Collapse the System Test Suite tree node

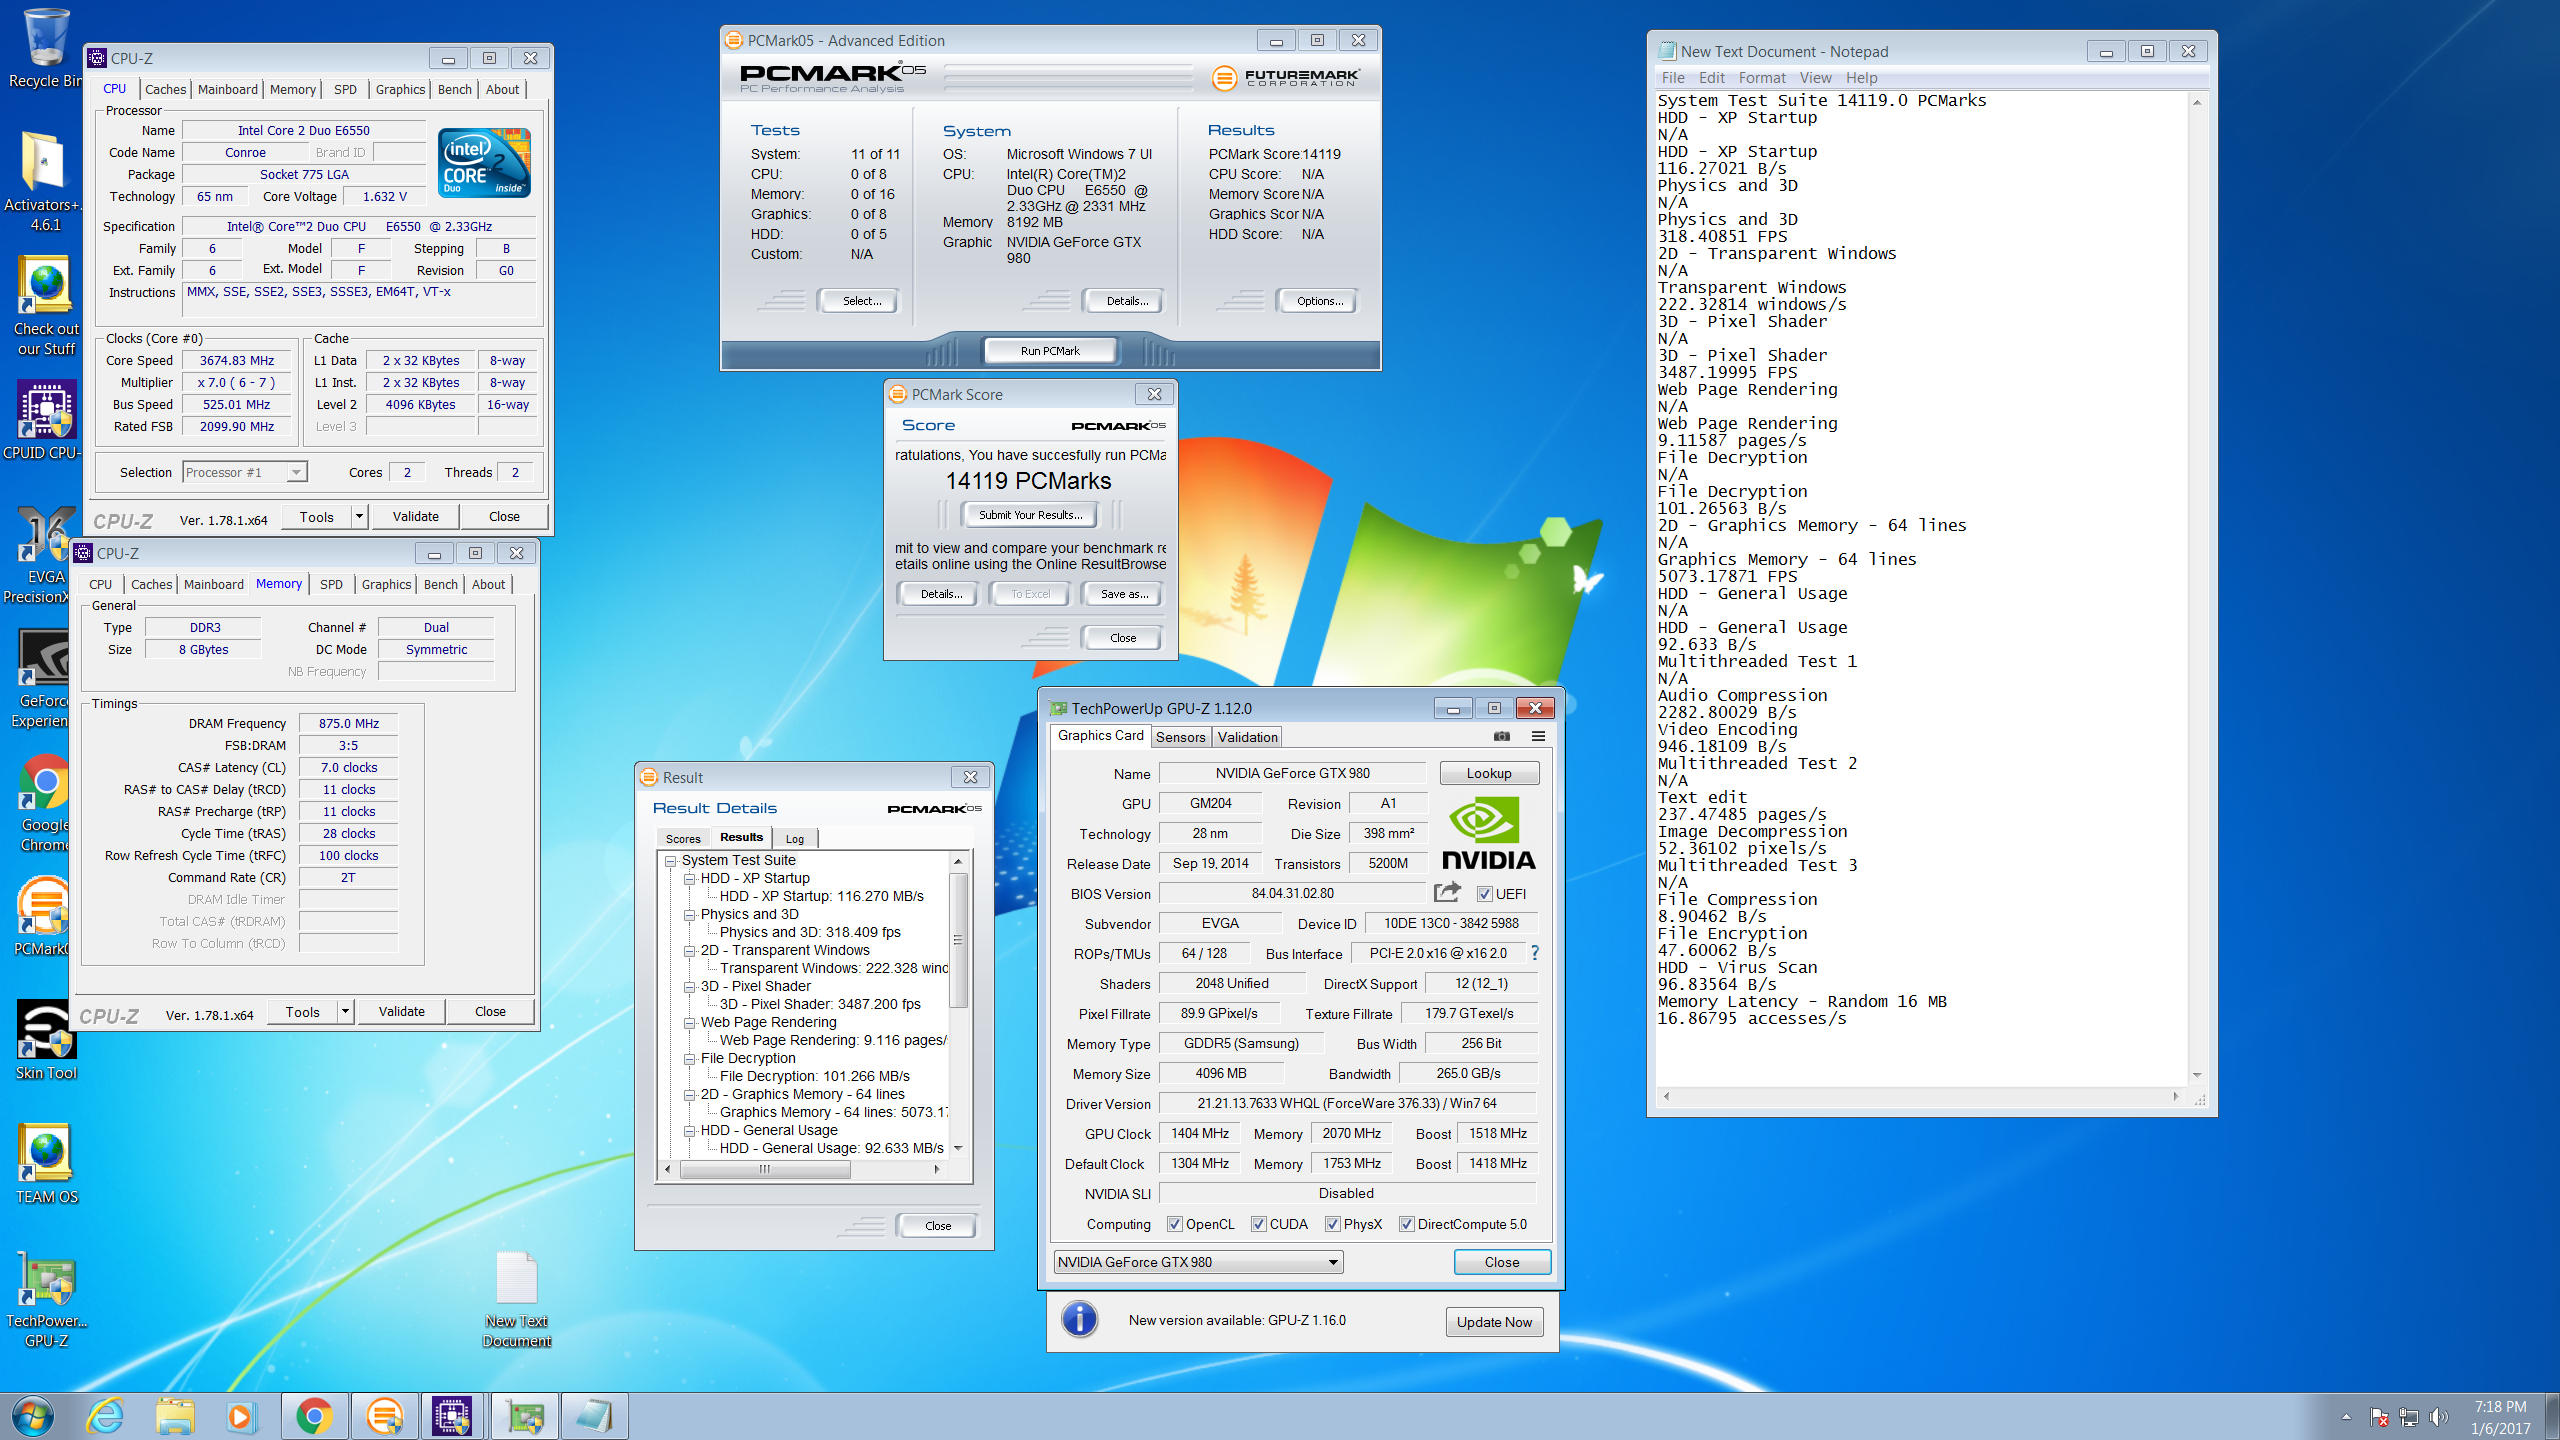[671, 861]
